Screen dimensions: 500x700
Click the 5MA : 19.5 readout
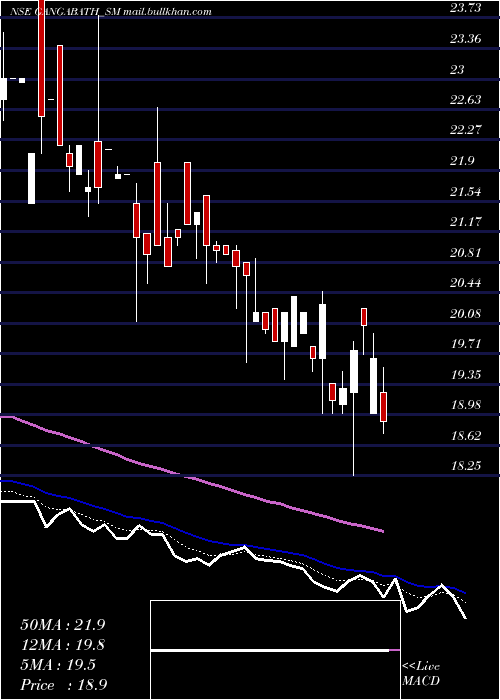[x=58, y=665]
